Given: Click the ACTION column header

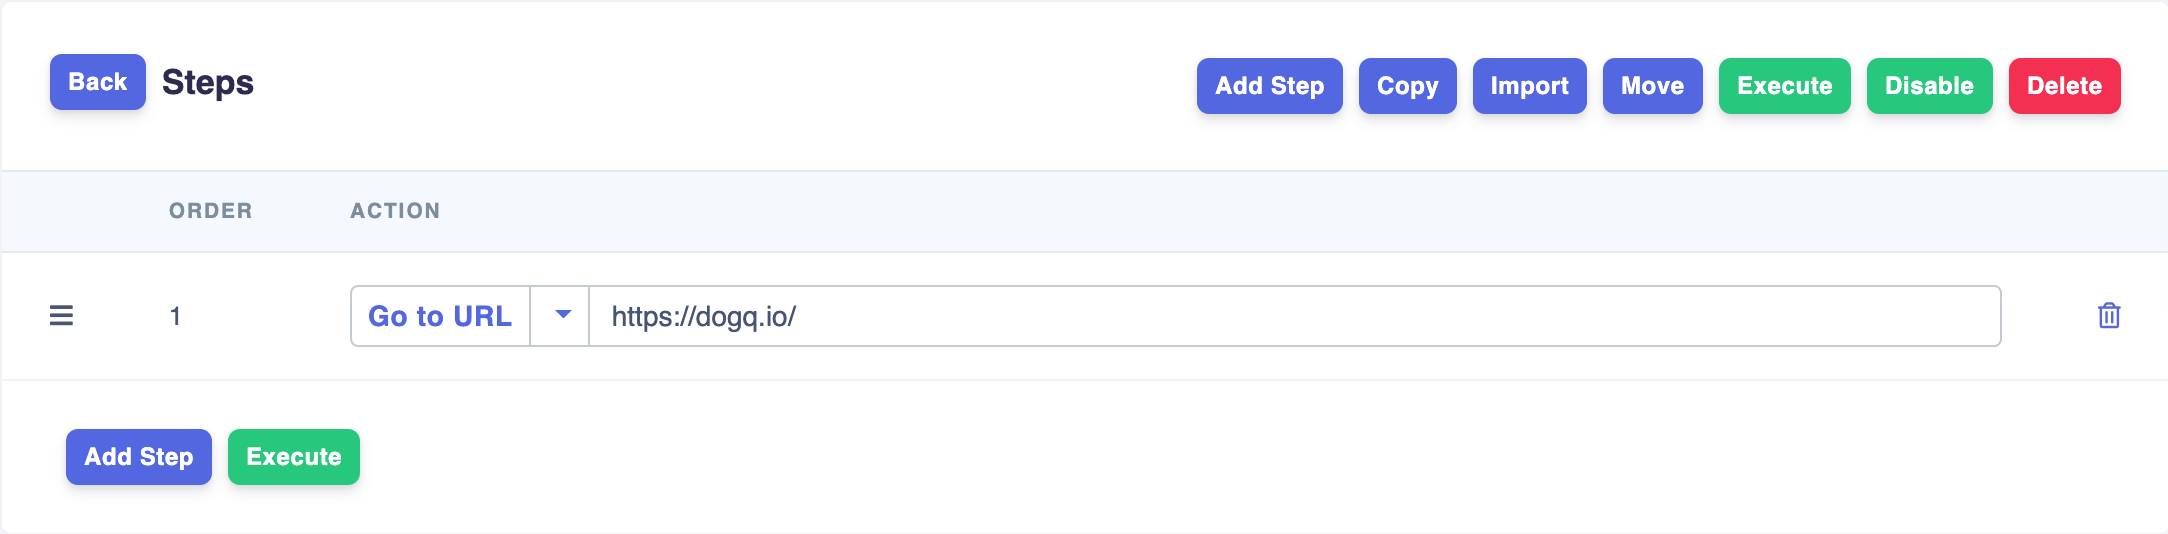Looking at the screenshot, I should tap(395, 211).
